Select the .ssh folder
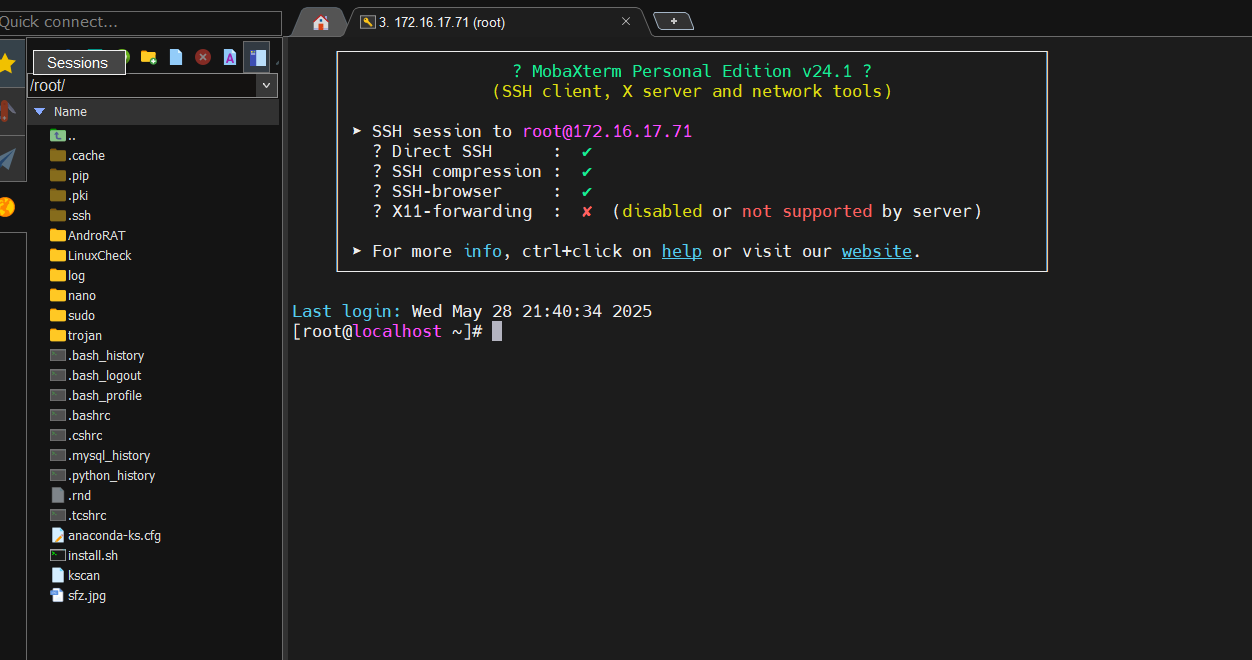Viewport: 1252px width, 660px height. [x=71, y=215]
